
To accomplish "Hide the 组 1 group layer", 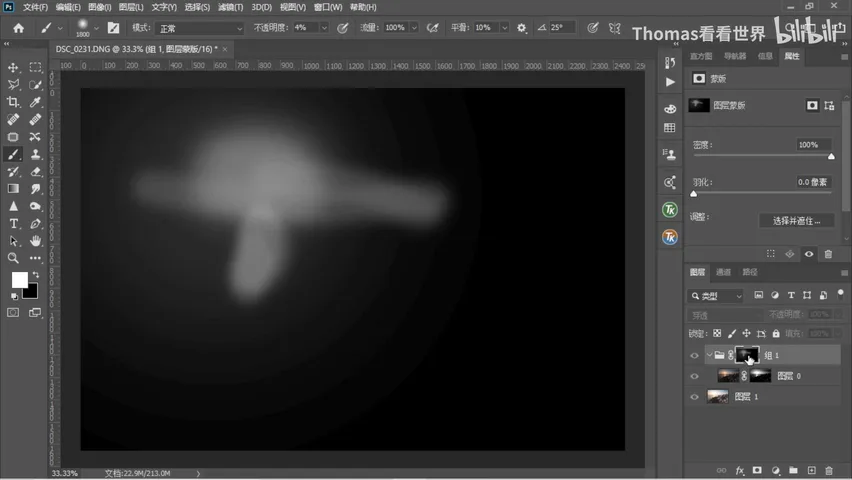I will (694, 356).
